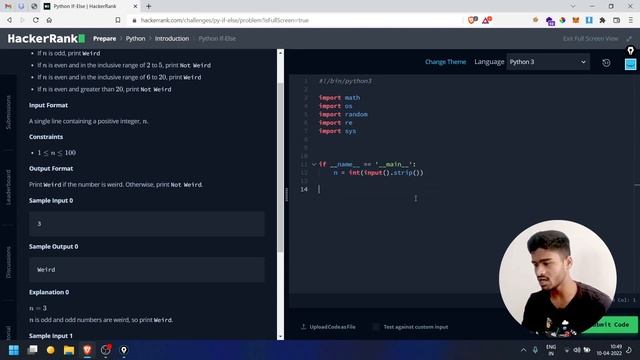The width and height of the screenshot is (640, 360).
Task: Click the scrollbar up arrow
Action: pos(280,53)
